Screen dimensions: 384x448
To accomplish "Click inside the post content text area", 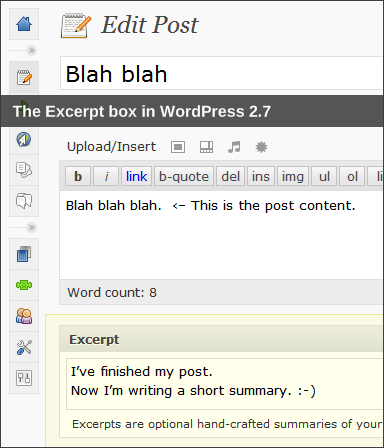I will [222, 235].
